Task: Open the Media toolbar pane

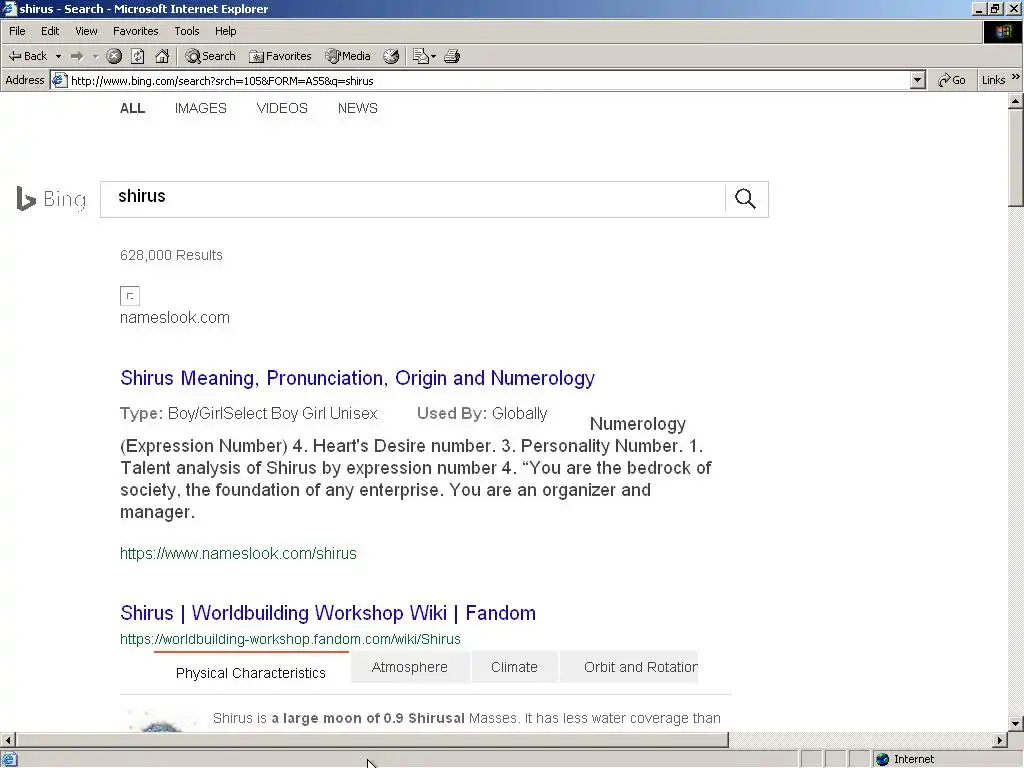Action: [x=348, y=56]
